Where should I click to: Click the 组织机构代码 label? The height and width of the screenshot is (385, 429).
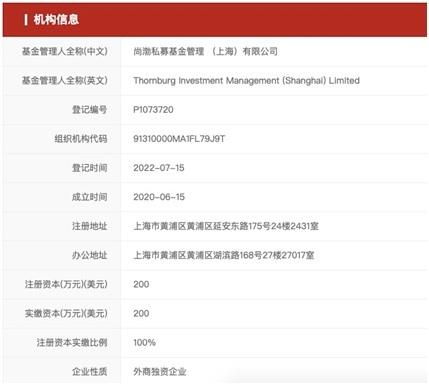(x=81, y=139)
